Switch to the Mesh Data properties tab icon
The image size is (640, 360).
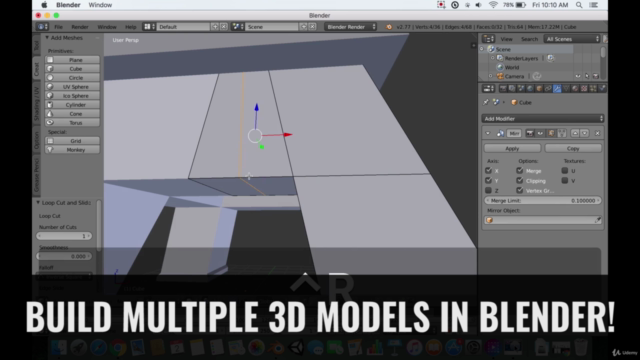click(x=566, y=89)
